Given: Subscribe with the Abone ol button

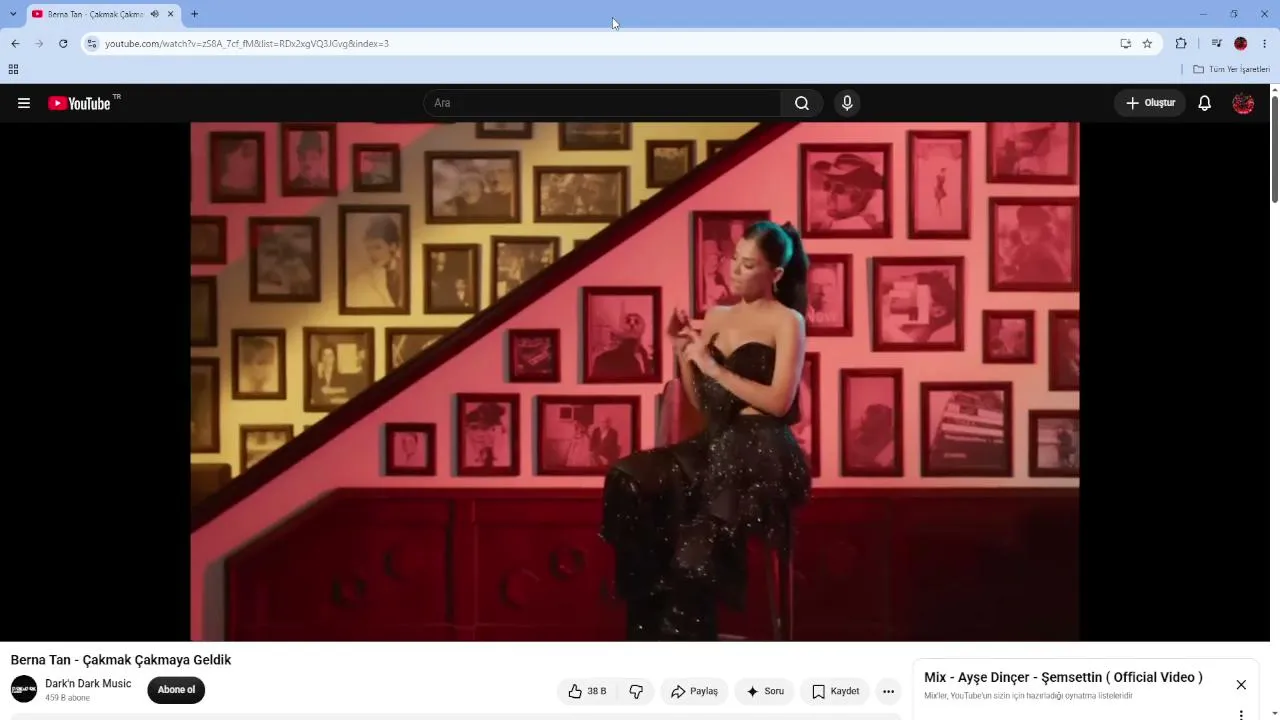Looking at the screenshot, I should [176, 690].
